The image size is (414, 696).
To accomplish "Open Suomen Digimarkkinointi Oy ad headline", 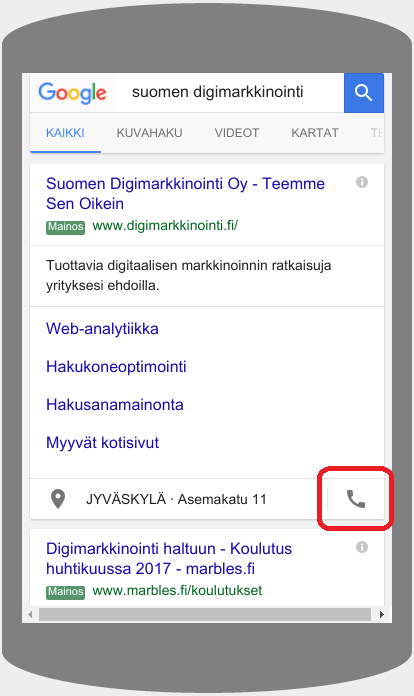I will [185, 194].
